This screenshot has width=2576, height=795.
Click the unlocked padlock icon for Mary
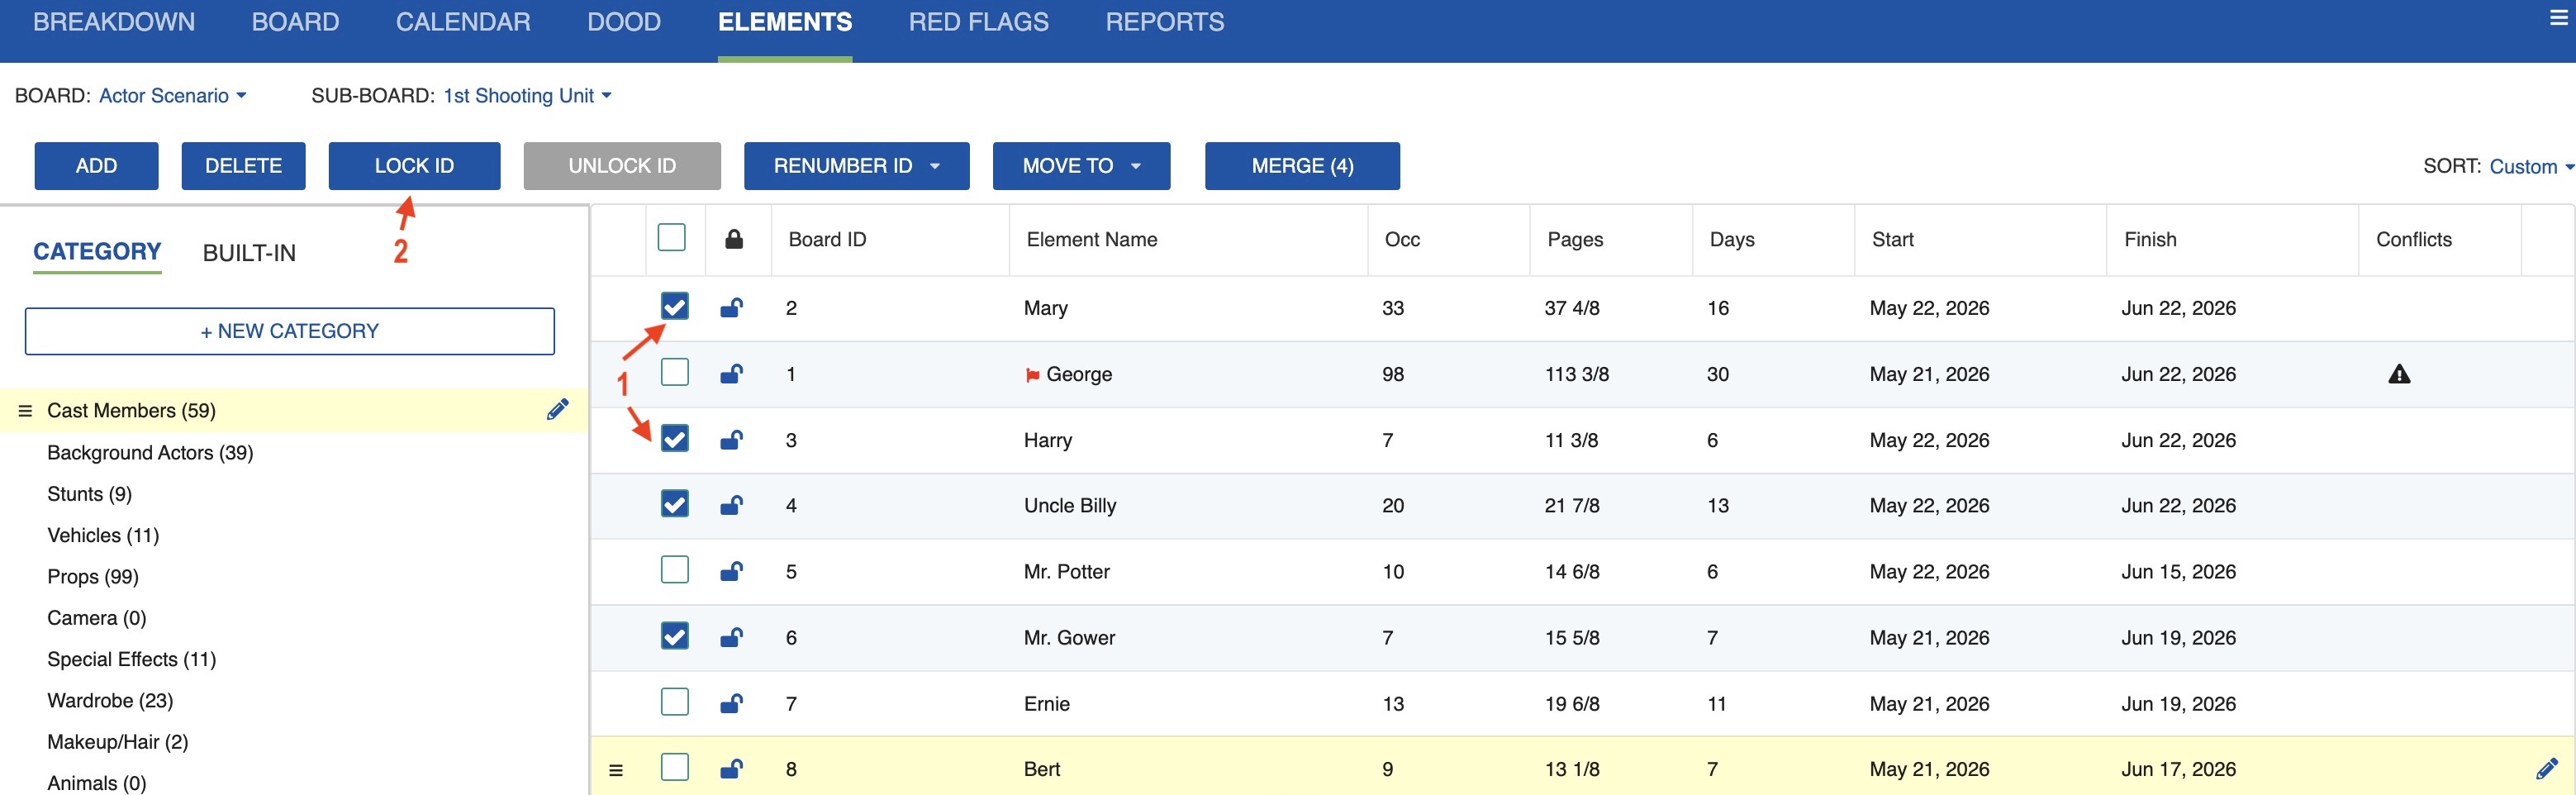click(731, 308)
